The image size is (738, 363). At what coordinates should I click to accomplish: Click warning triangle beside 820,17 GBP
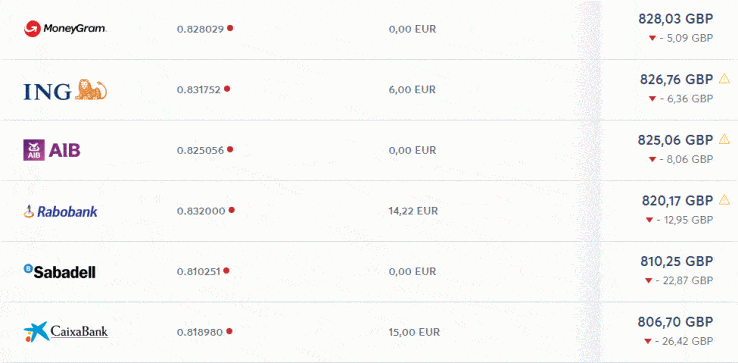pyautogui.click(x=724, y=200)
